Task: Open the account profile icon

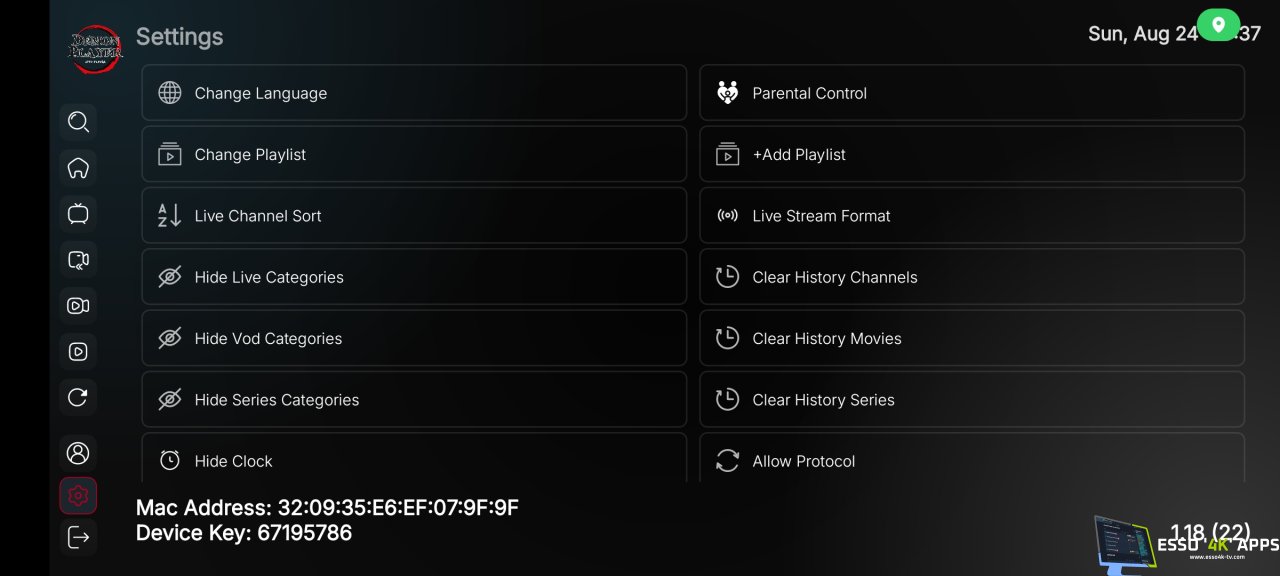Action: click(x=78, y=453)
